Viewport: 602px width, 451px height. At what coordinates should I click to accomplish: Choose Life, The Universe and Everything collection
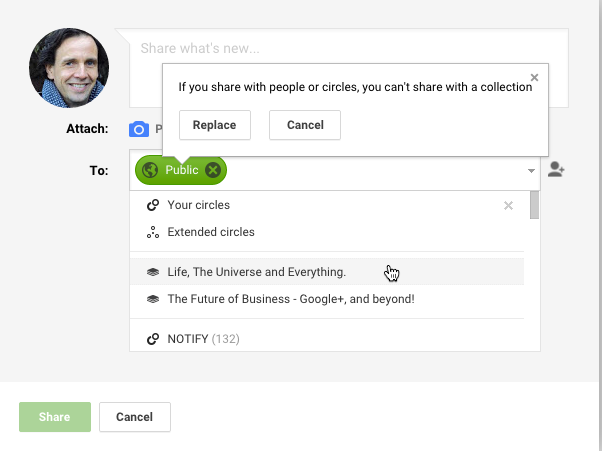(327, 272)
